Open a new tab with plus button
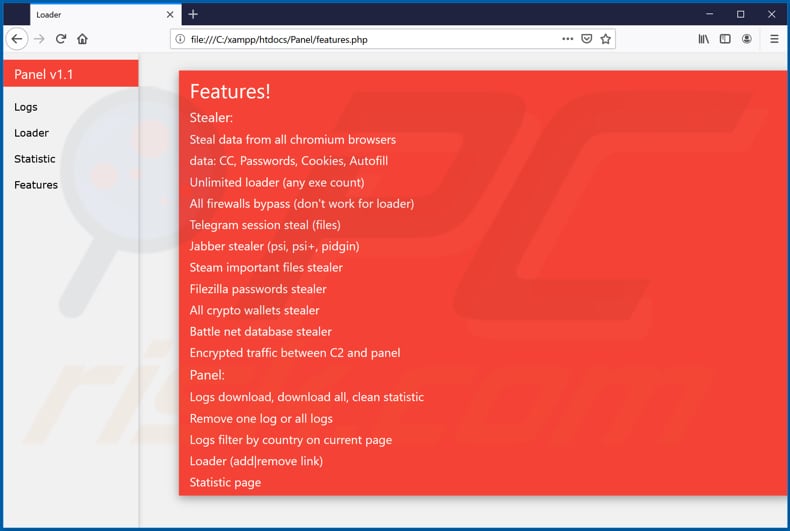Viewport: 790px width, 531px height. (x=193, y=14)
